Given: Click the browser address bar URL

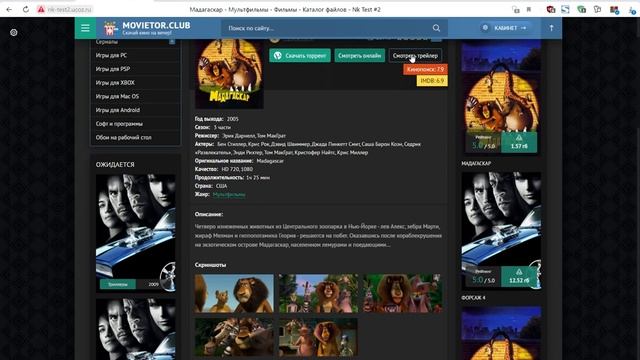Looking at the screenshot, I should (x=69, y=9).
